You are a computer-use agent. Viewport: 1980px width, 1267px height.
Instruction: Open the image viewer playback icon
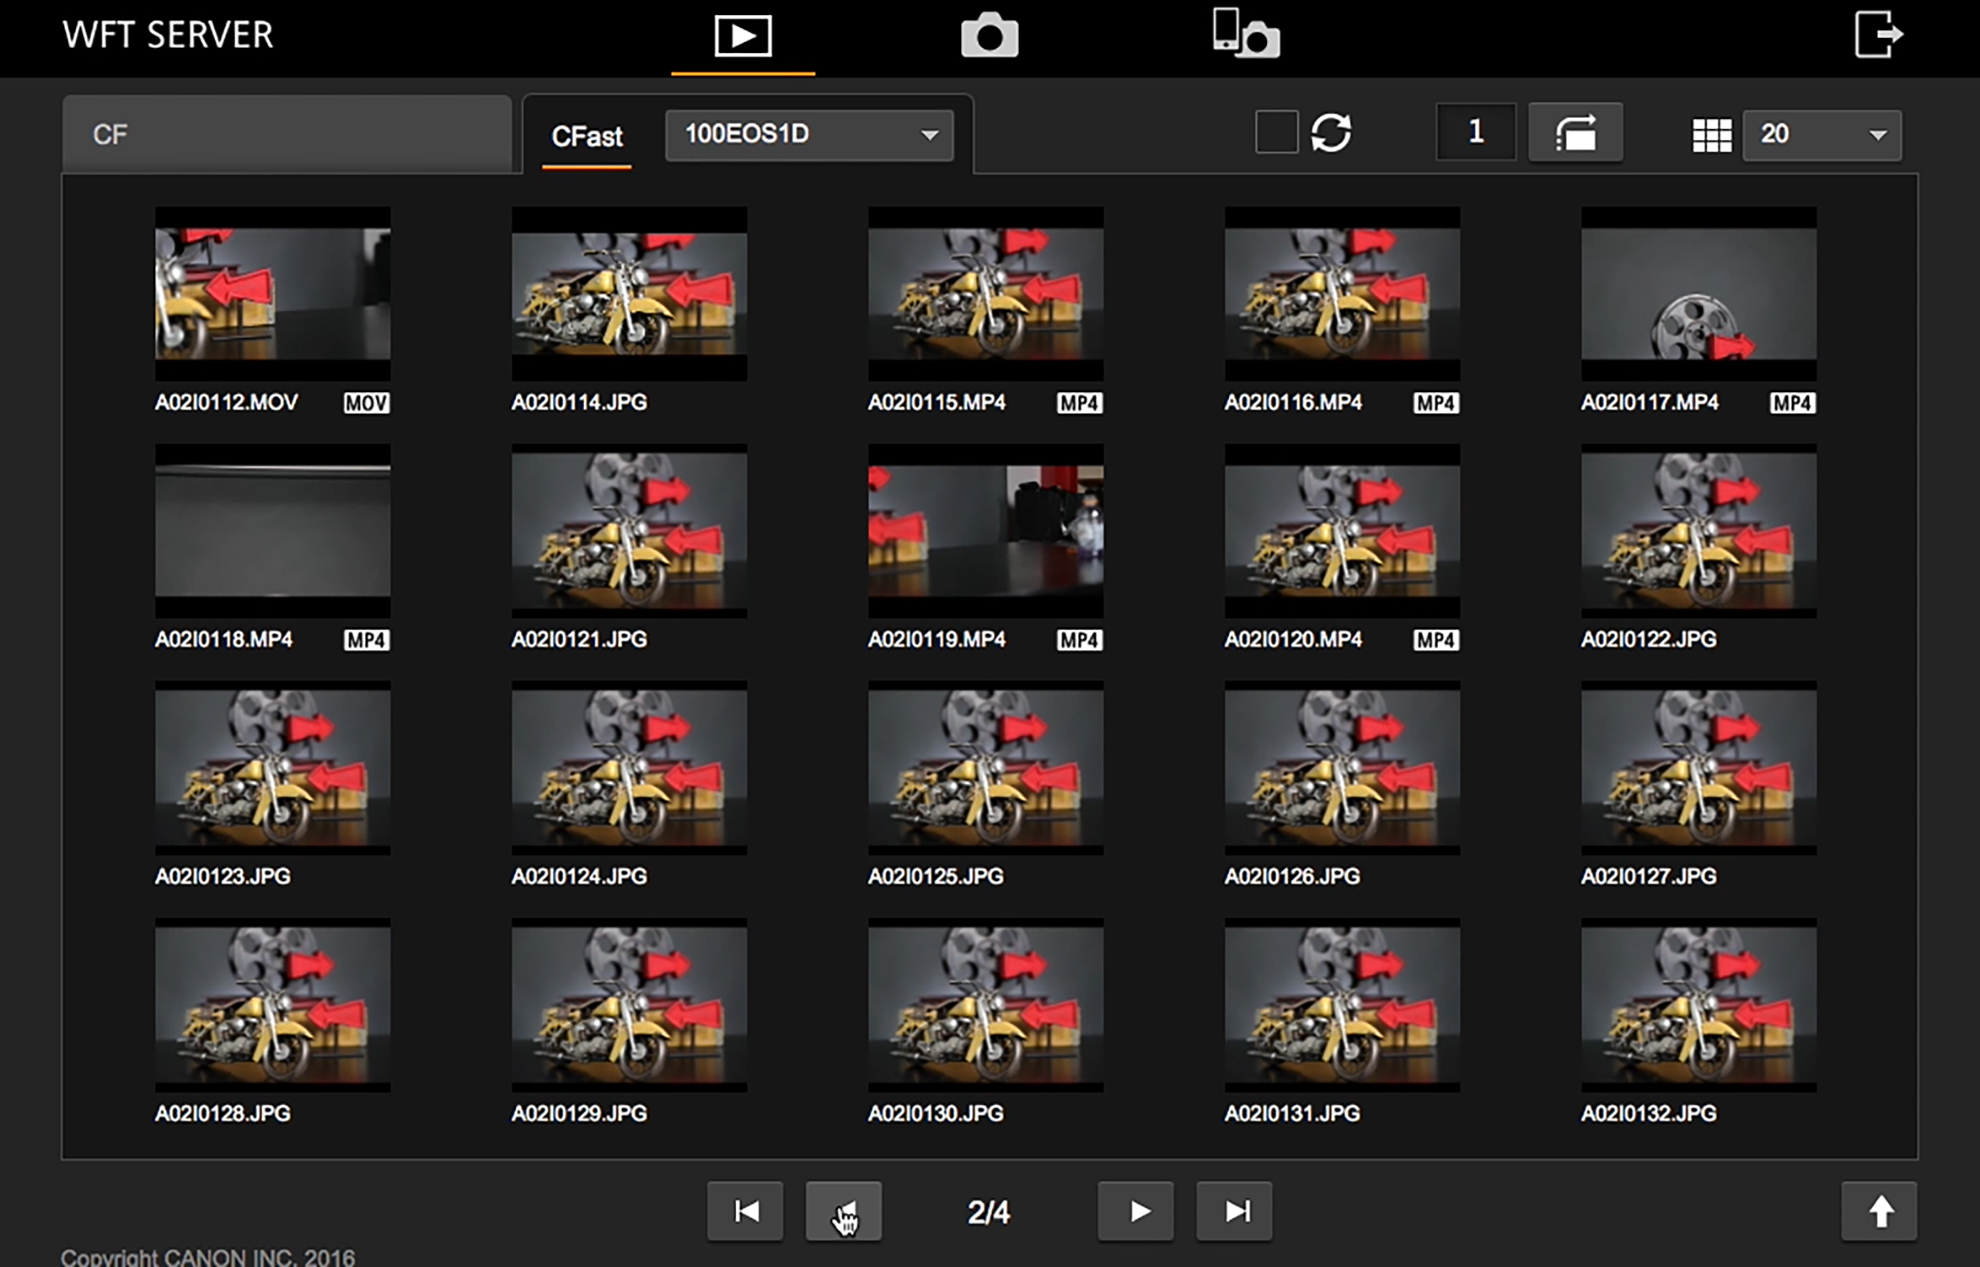coord(743,36)
